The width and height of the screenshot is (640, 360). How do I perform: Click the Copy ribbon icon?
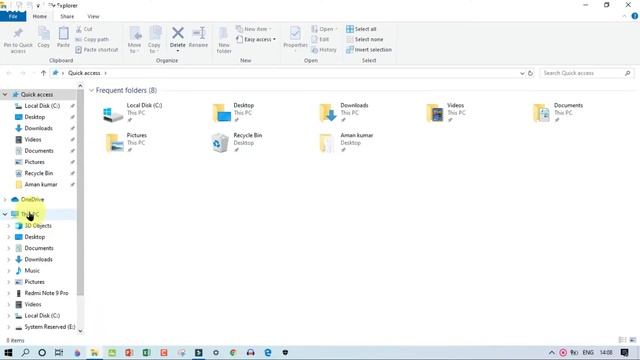(x=44, y=38)
